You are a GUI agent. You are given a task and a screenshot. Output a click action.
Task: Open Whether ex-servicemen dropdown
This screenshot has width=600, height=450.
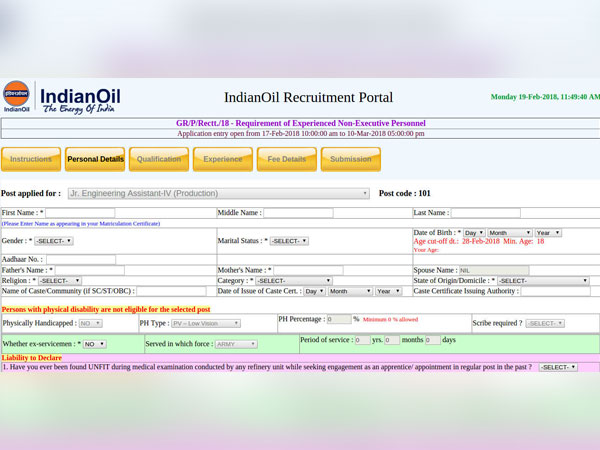(95, 344)
